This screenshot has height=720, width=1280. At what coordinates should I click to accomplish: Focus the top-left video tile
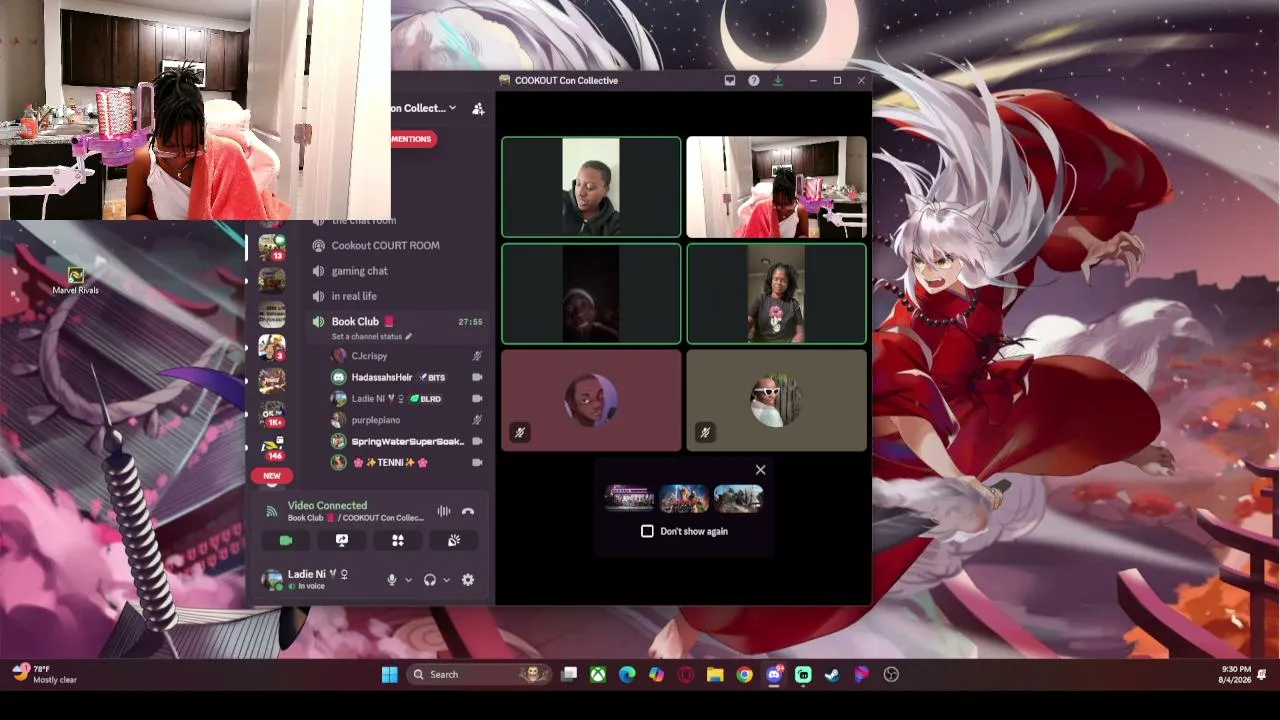click(591, 187)
